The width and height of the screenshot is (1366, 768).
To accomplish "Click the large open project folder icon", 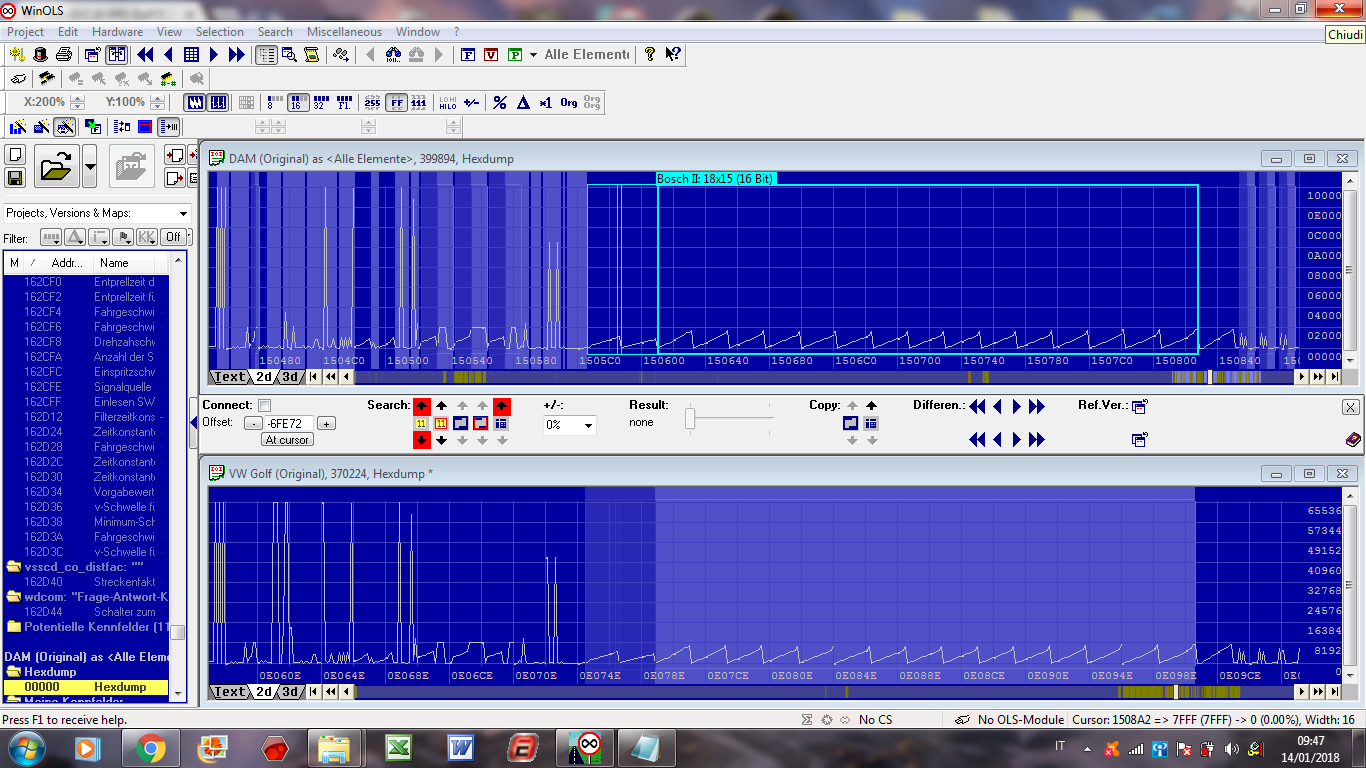I will pos(57,166).
